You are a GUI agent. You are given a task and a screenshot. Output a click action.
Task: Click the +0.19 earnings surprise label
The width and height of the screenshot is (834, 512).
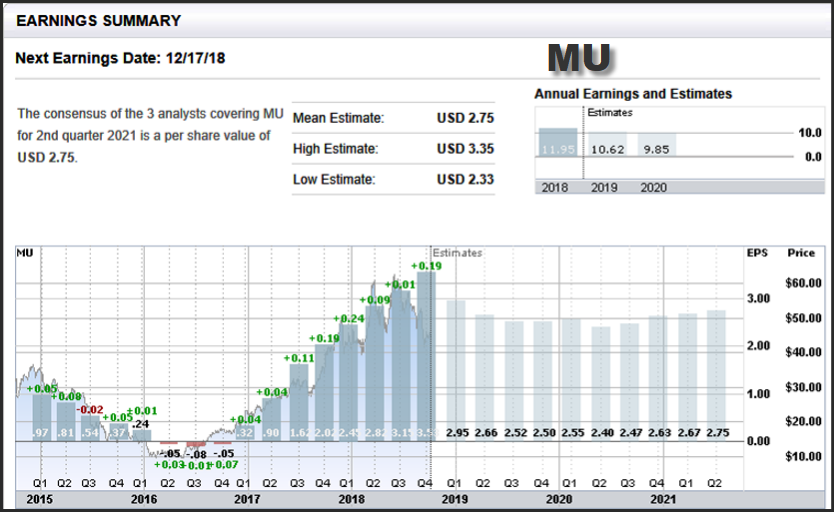pos(426,266)
